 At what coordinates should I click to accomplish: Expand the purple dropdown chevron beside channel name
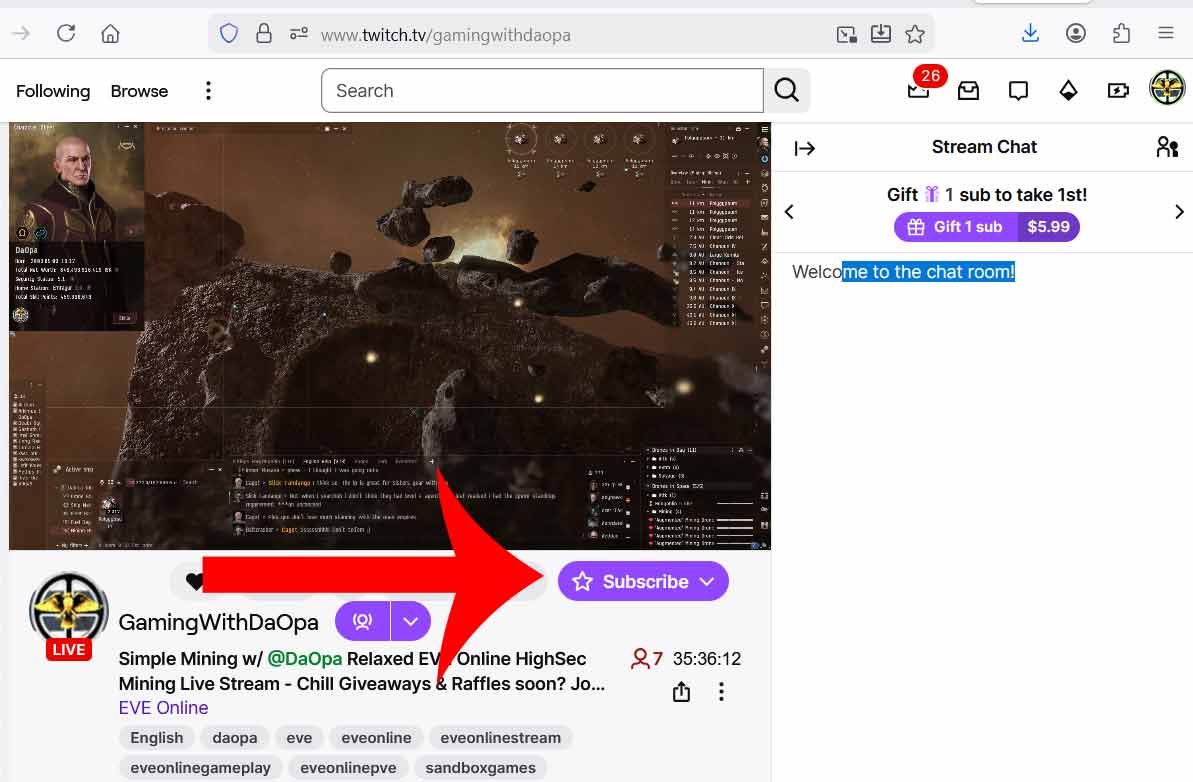click(411, 621)
